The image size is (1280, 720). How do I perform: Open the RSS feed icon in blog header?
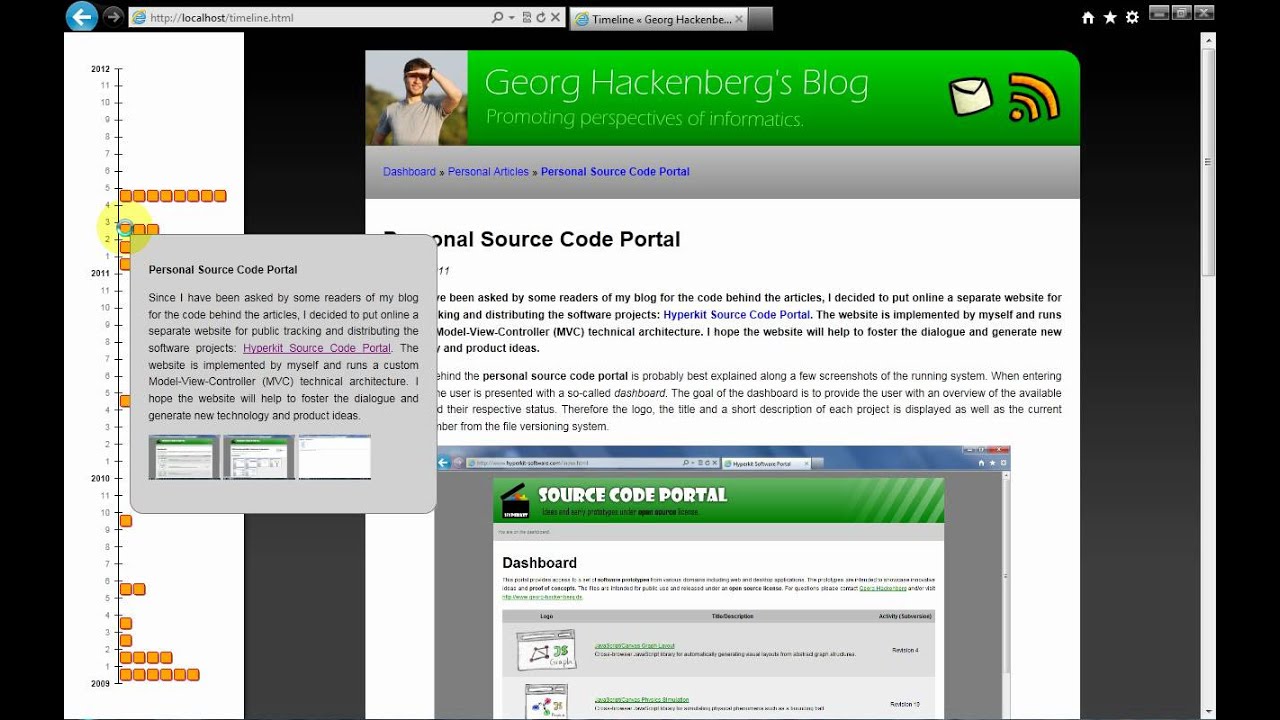pos(1033,97)
